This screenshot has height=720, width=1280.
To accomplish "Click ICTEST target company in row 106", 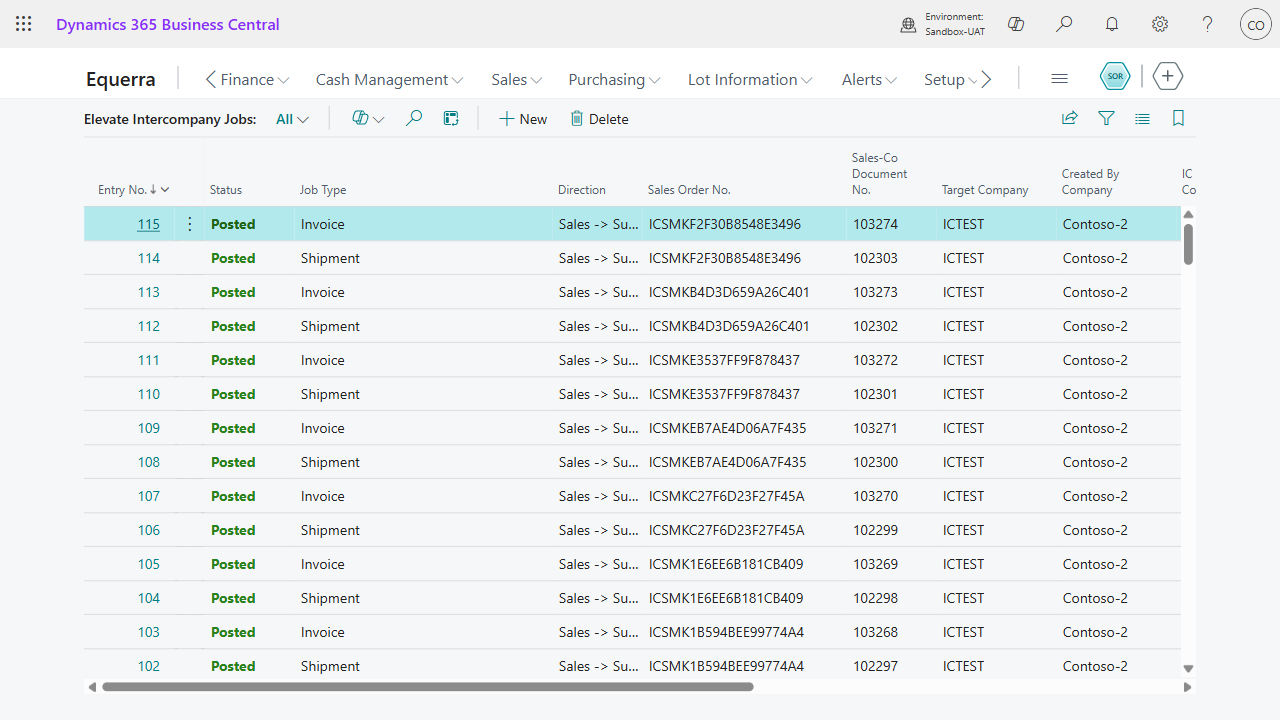I will (964, 530).
